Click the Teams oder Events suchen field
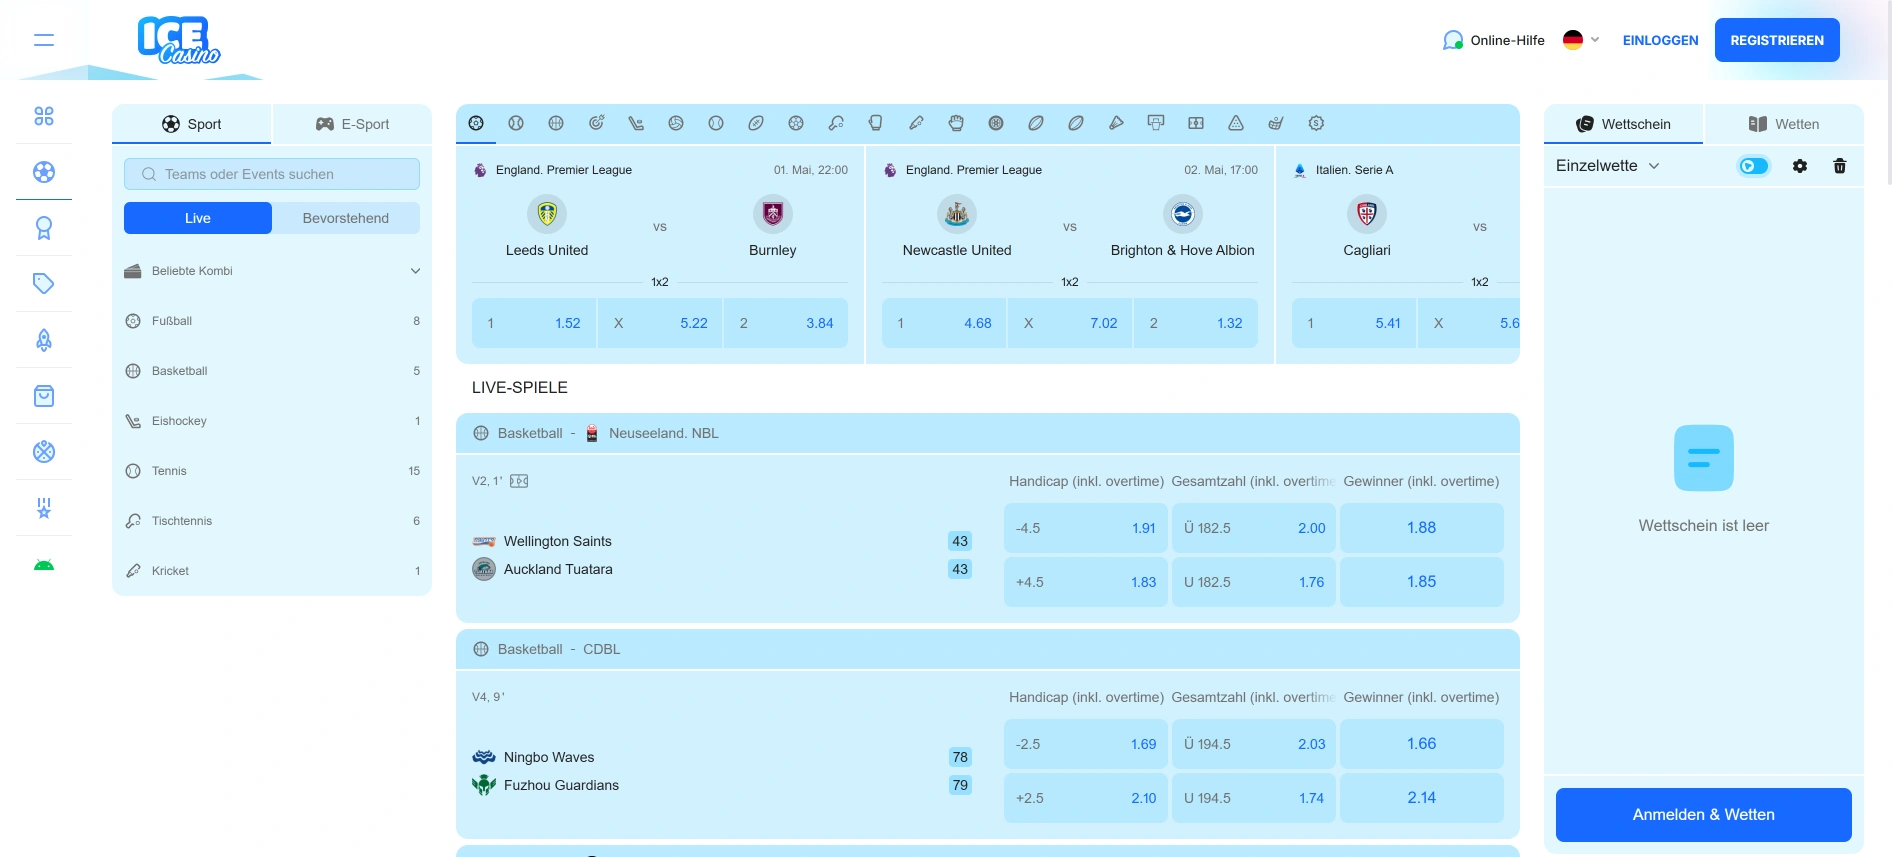This screenshot has width=1892, height=857. [x=272, y=174]
